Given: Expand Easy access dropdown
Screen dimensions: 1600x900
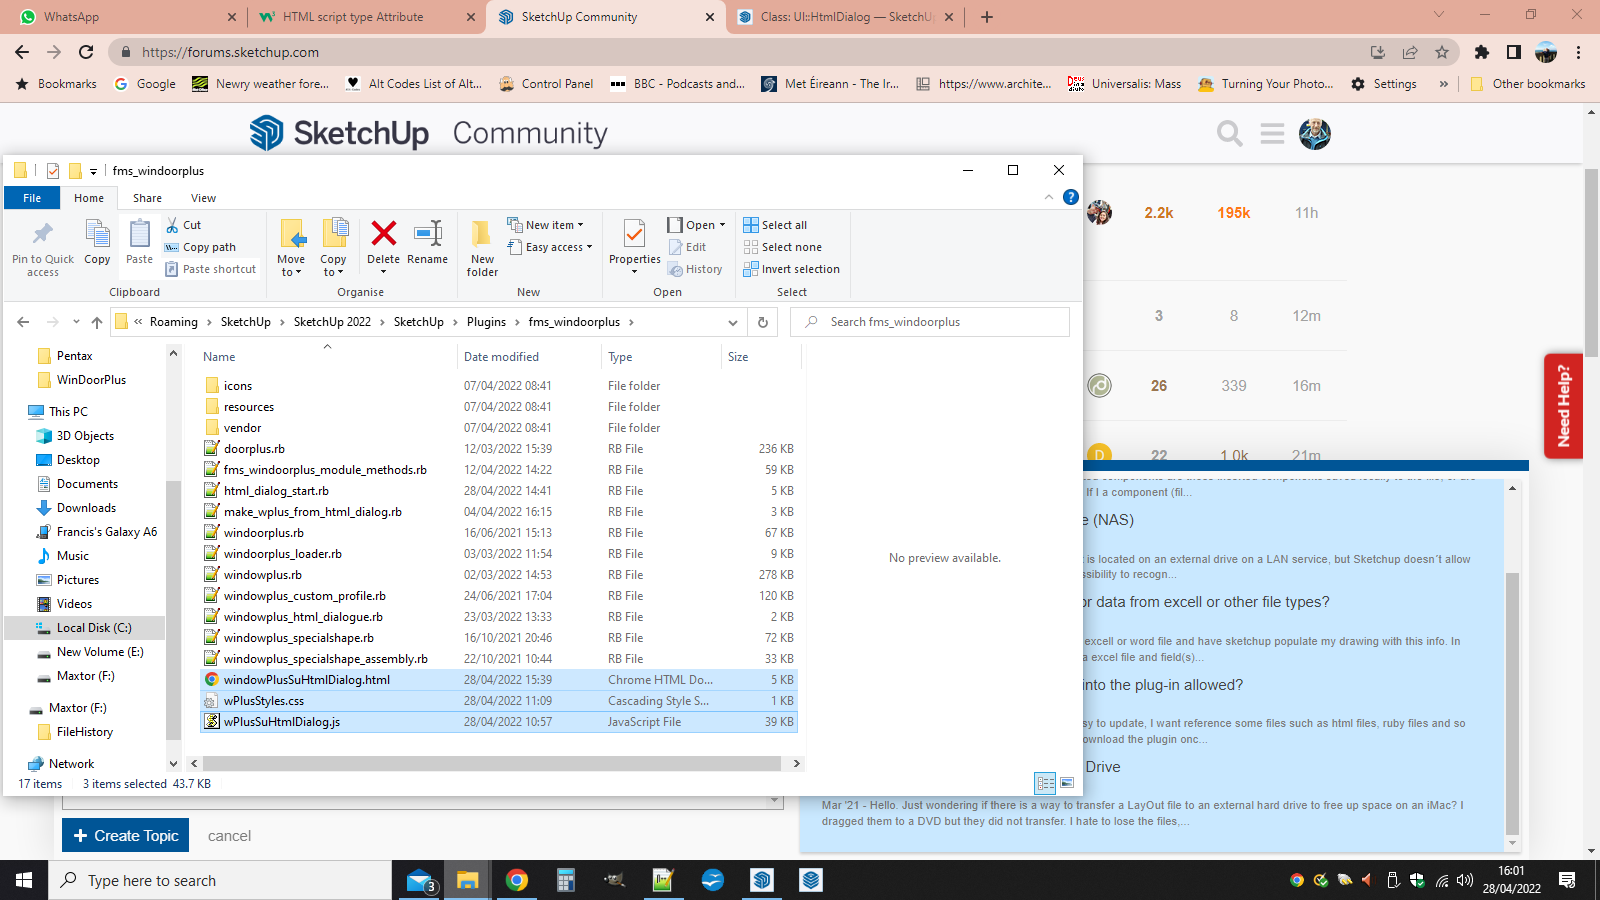Looking at the screenshot, I should tap(549, 247).
